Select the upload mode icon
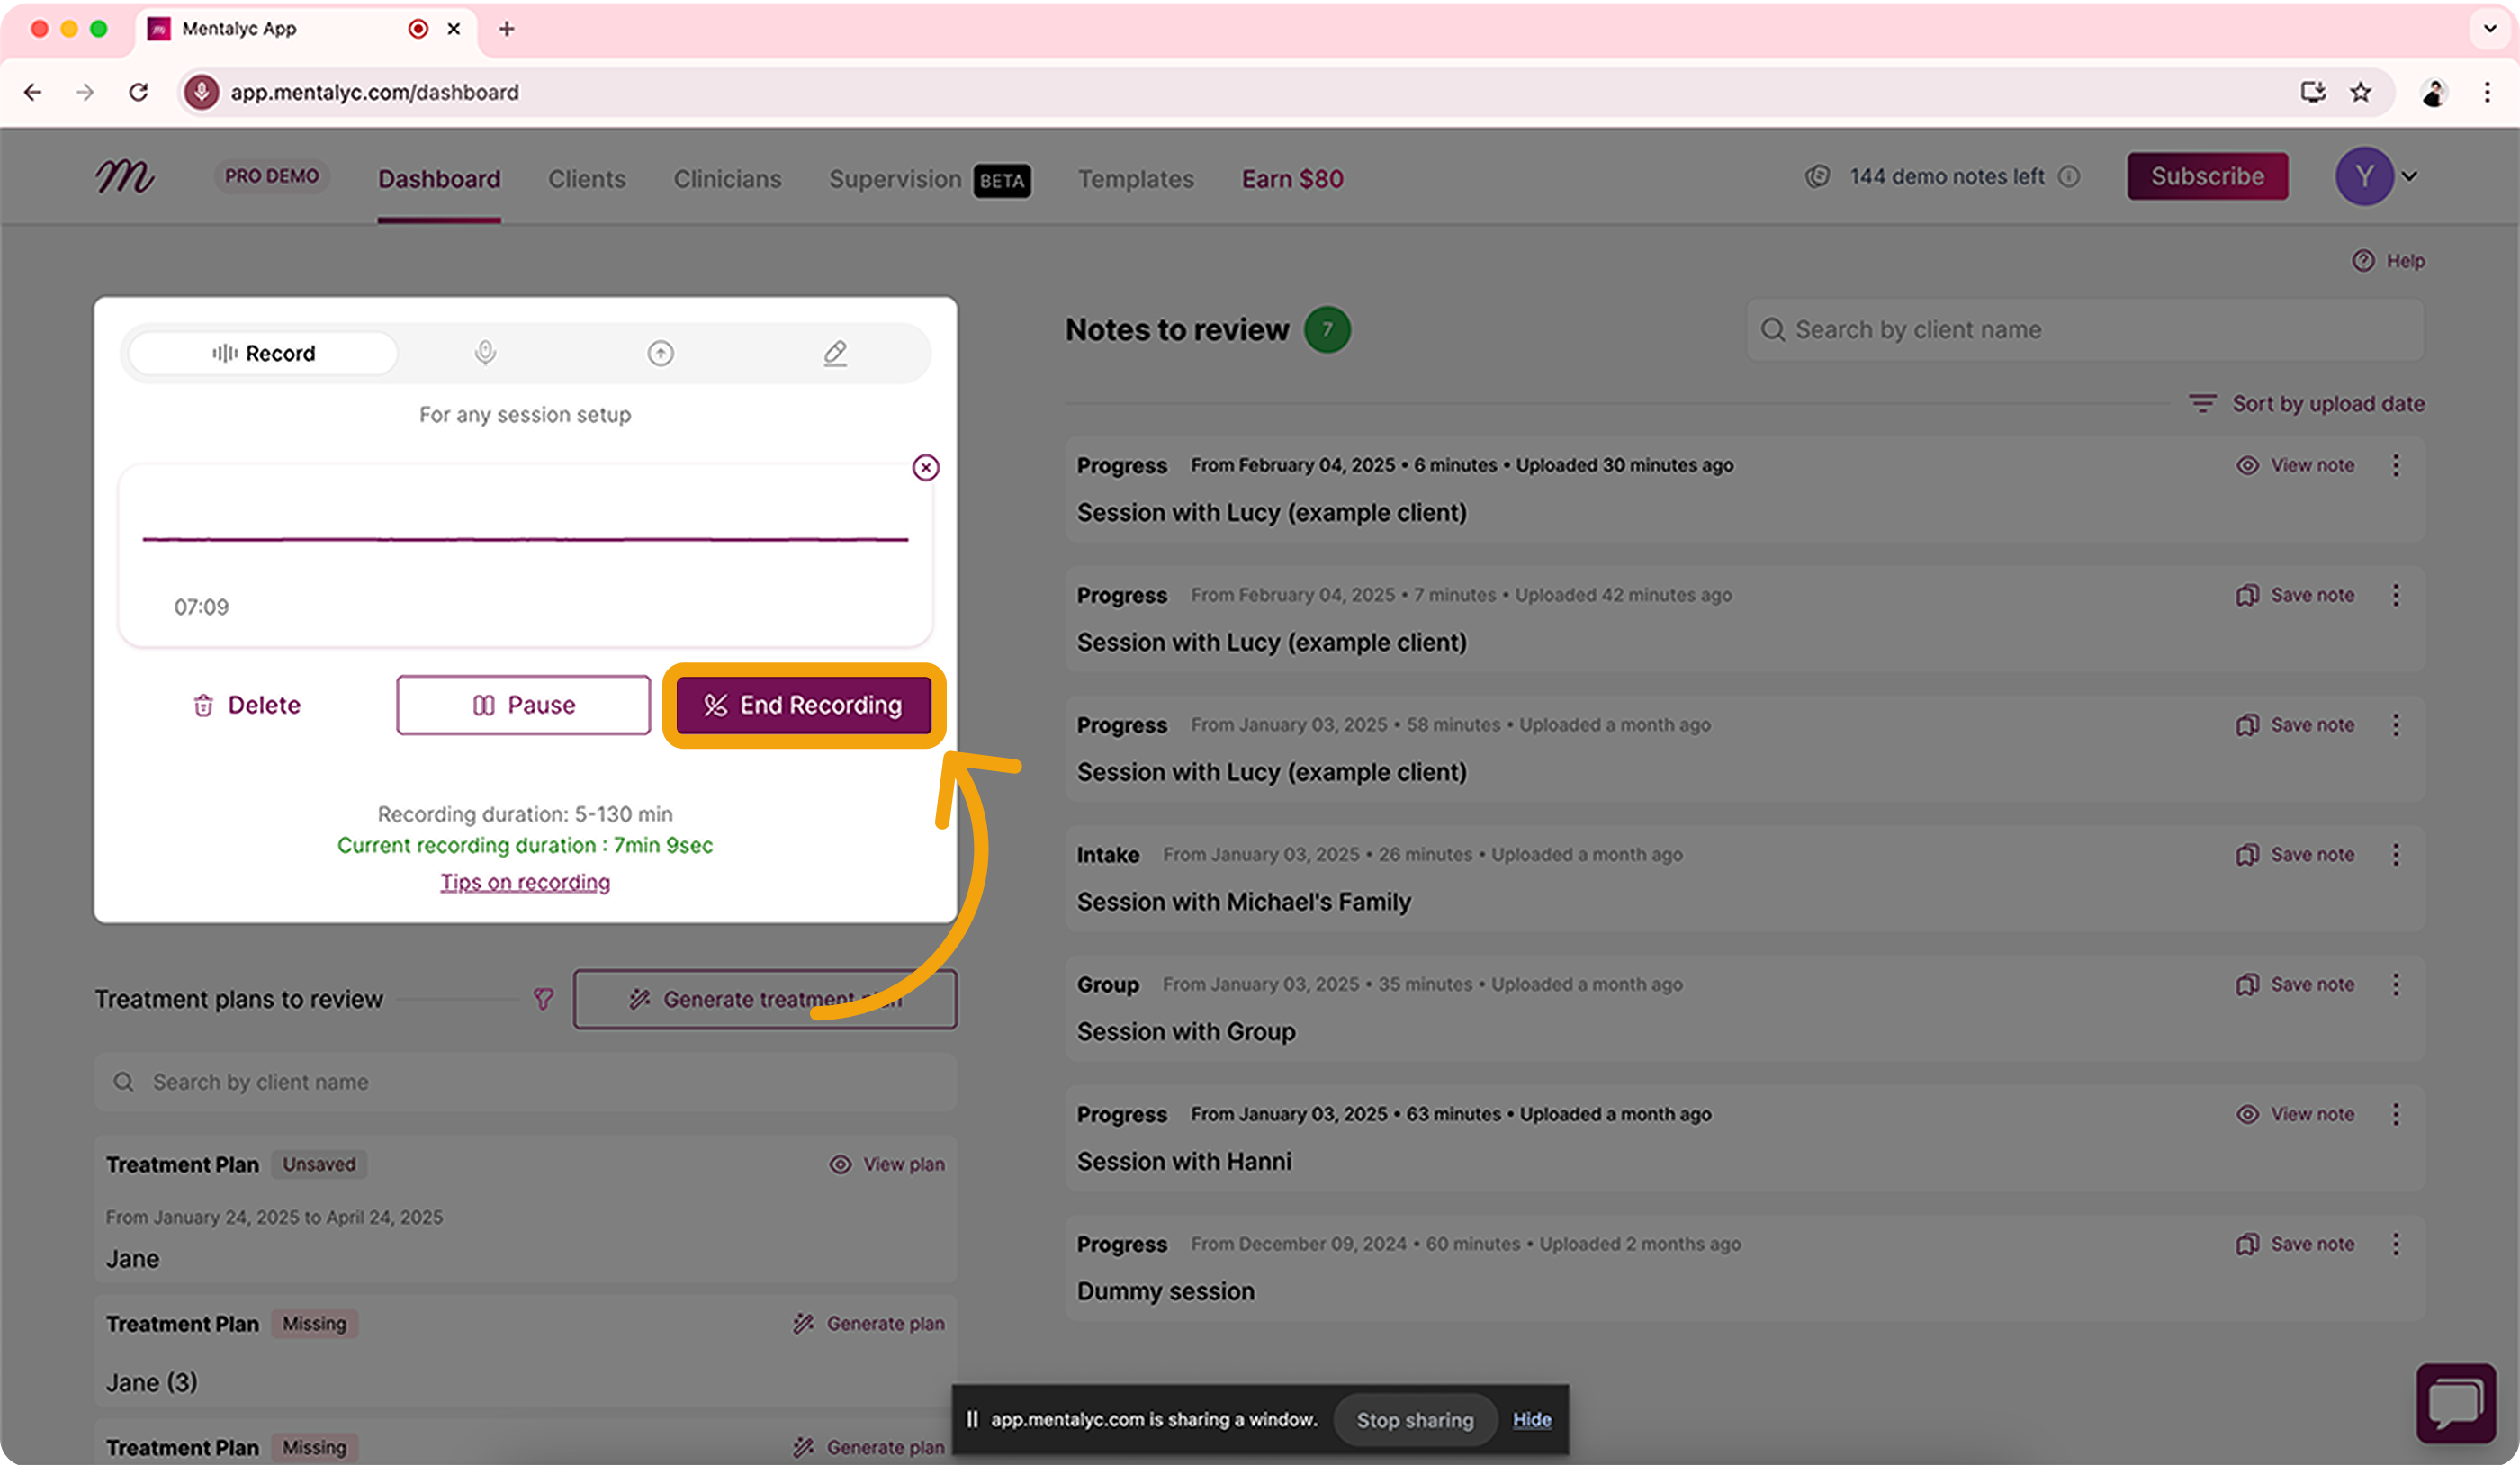Image resolution: width=2520 pixels, height=1465 pixels. pyautogui.click(x=660, y=353)
